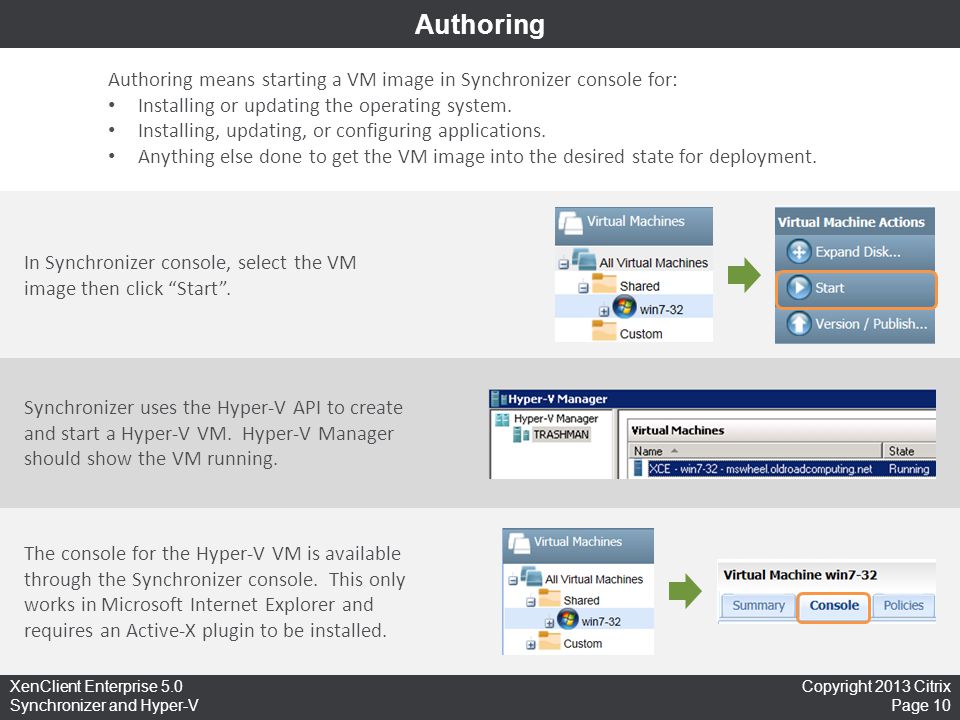960x720 pixels.
Task: Click the Virtual Machines header icon in the lower panel
Action: (x=518, y=543)
